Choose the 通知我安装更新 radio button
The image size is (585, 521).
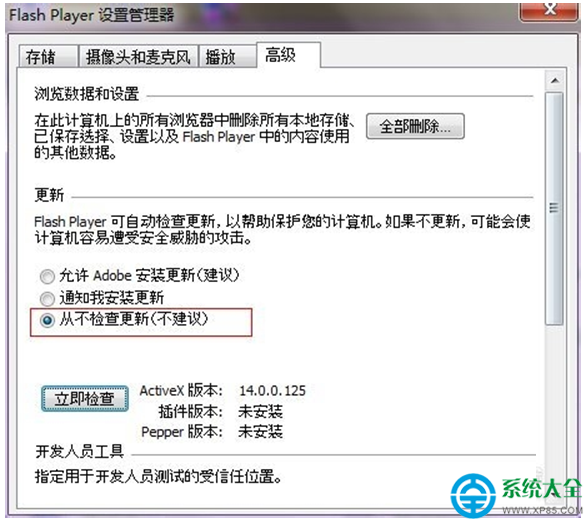tap(47, 299)
